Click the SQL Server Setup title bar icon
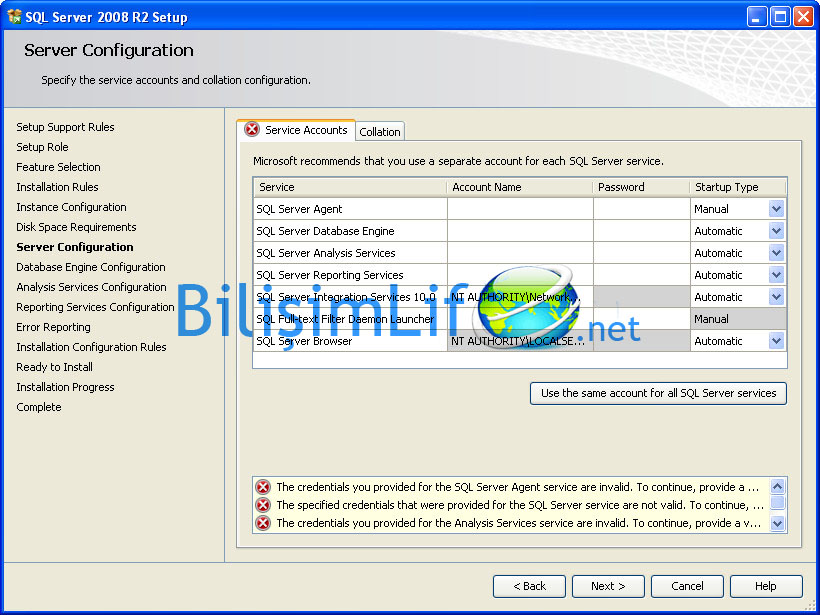Image resolution: width=820 pixels, height=615 pixels. tap(15, 17)
